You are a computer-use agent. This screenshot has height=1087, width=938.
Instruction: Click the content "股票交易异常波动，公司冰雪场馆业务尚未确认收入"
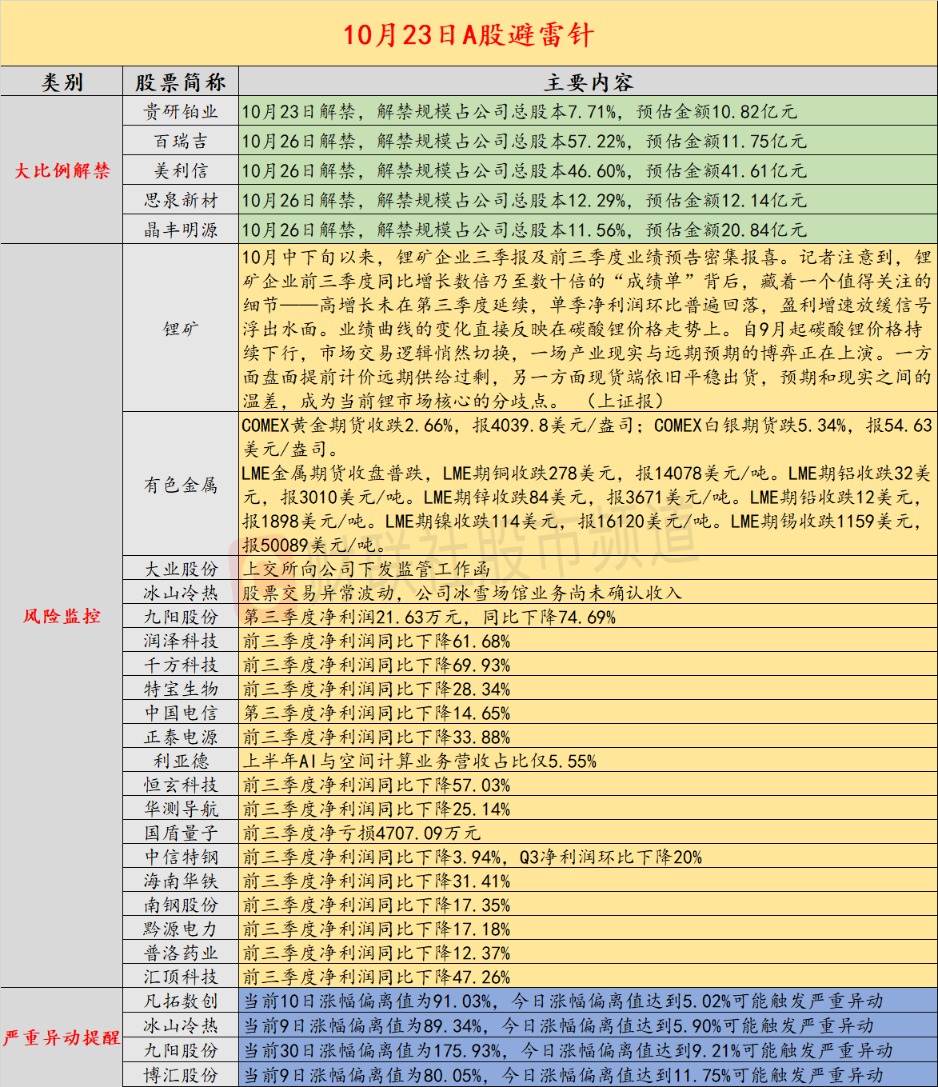tap(588, 593)
